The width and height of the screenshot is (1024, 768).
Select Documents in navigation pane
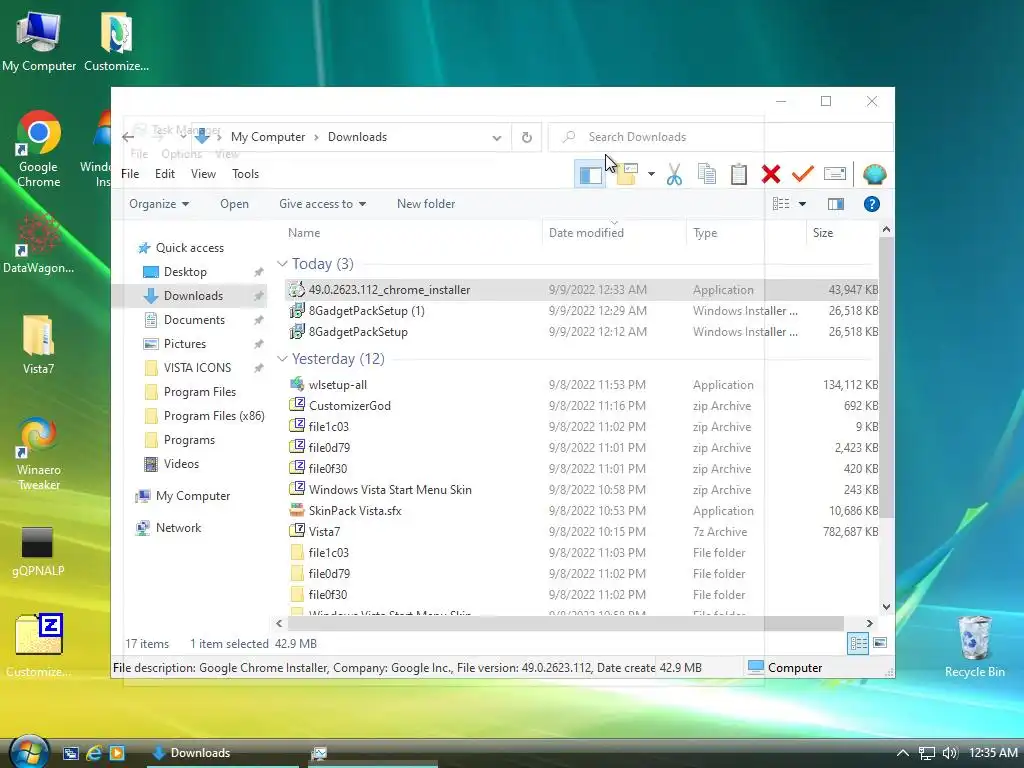point(194,320)
